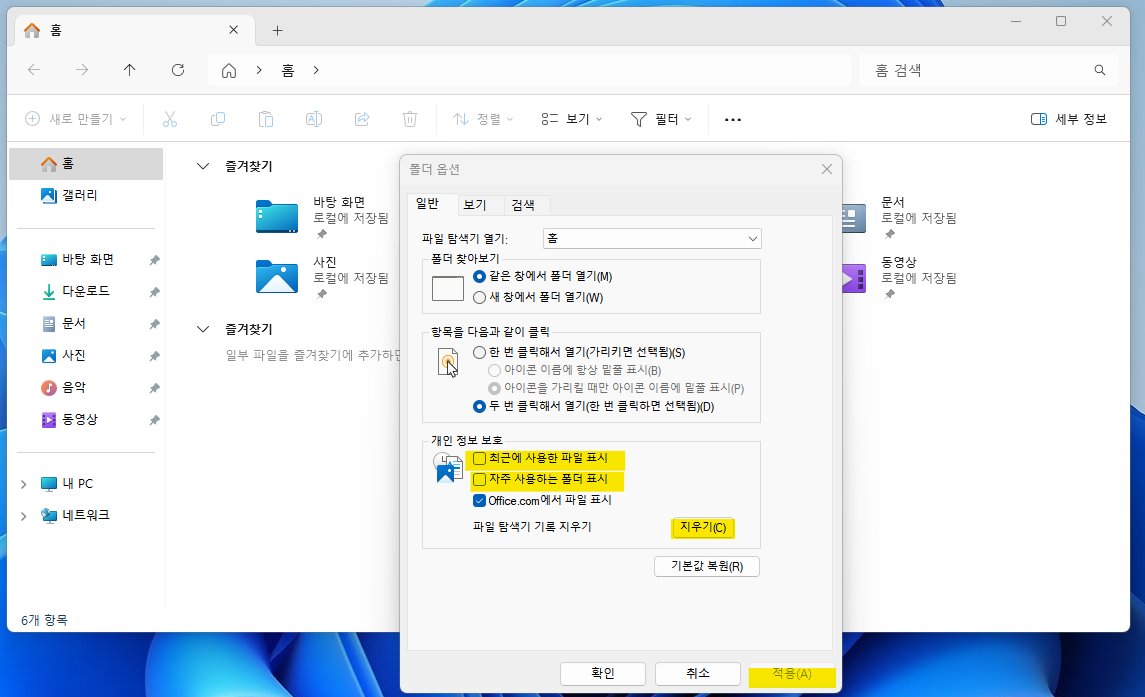Click chevron after 홈 in address bar
Image resolution: width=1145 pixels, height=697 pixels.
pos(315,70)
